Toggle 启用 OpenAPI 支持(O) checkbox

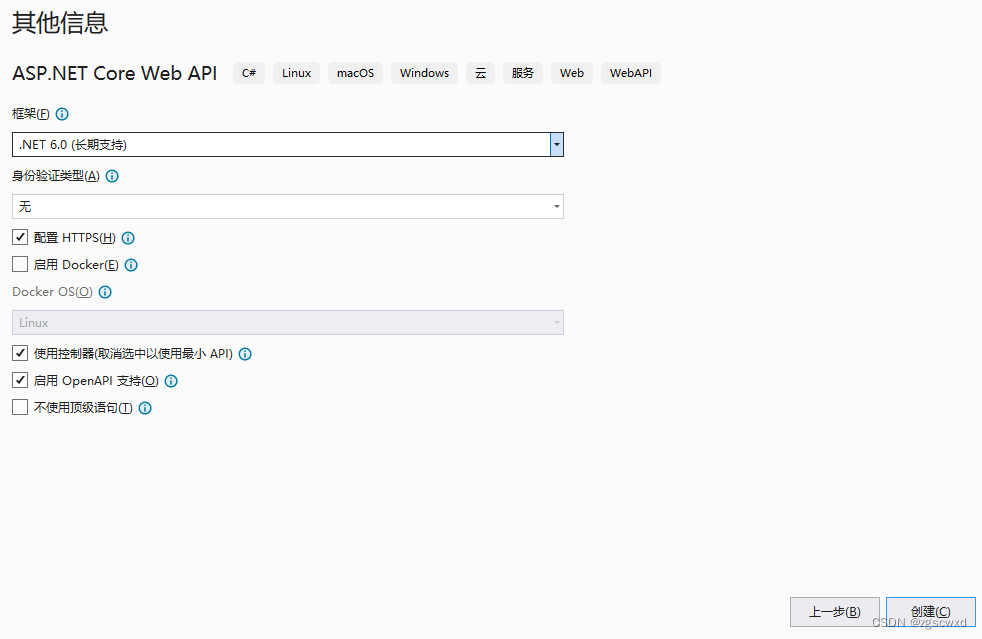20,380
